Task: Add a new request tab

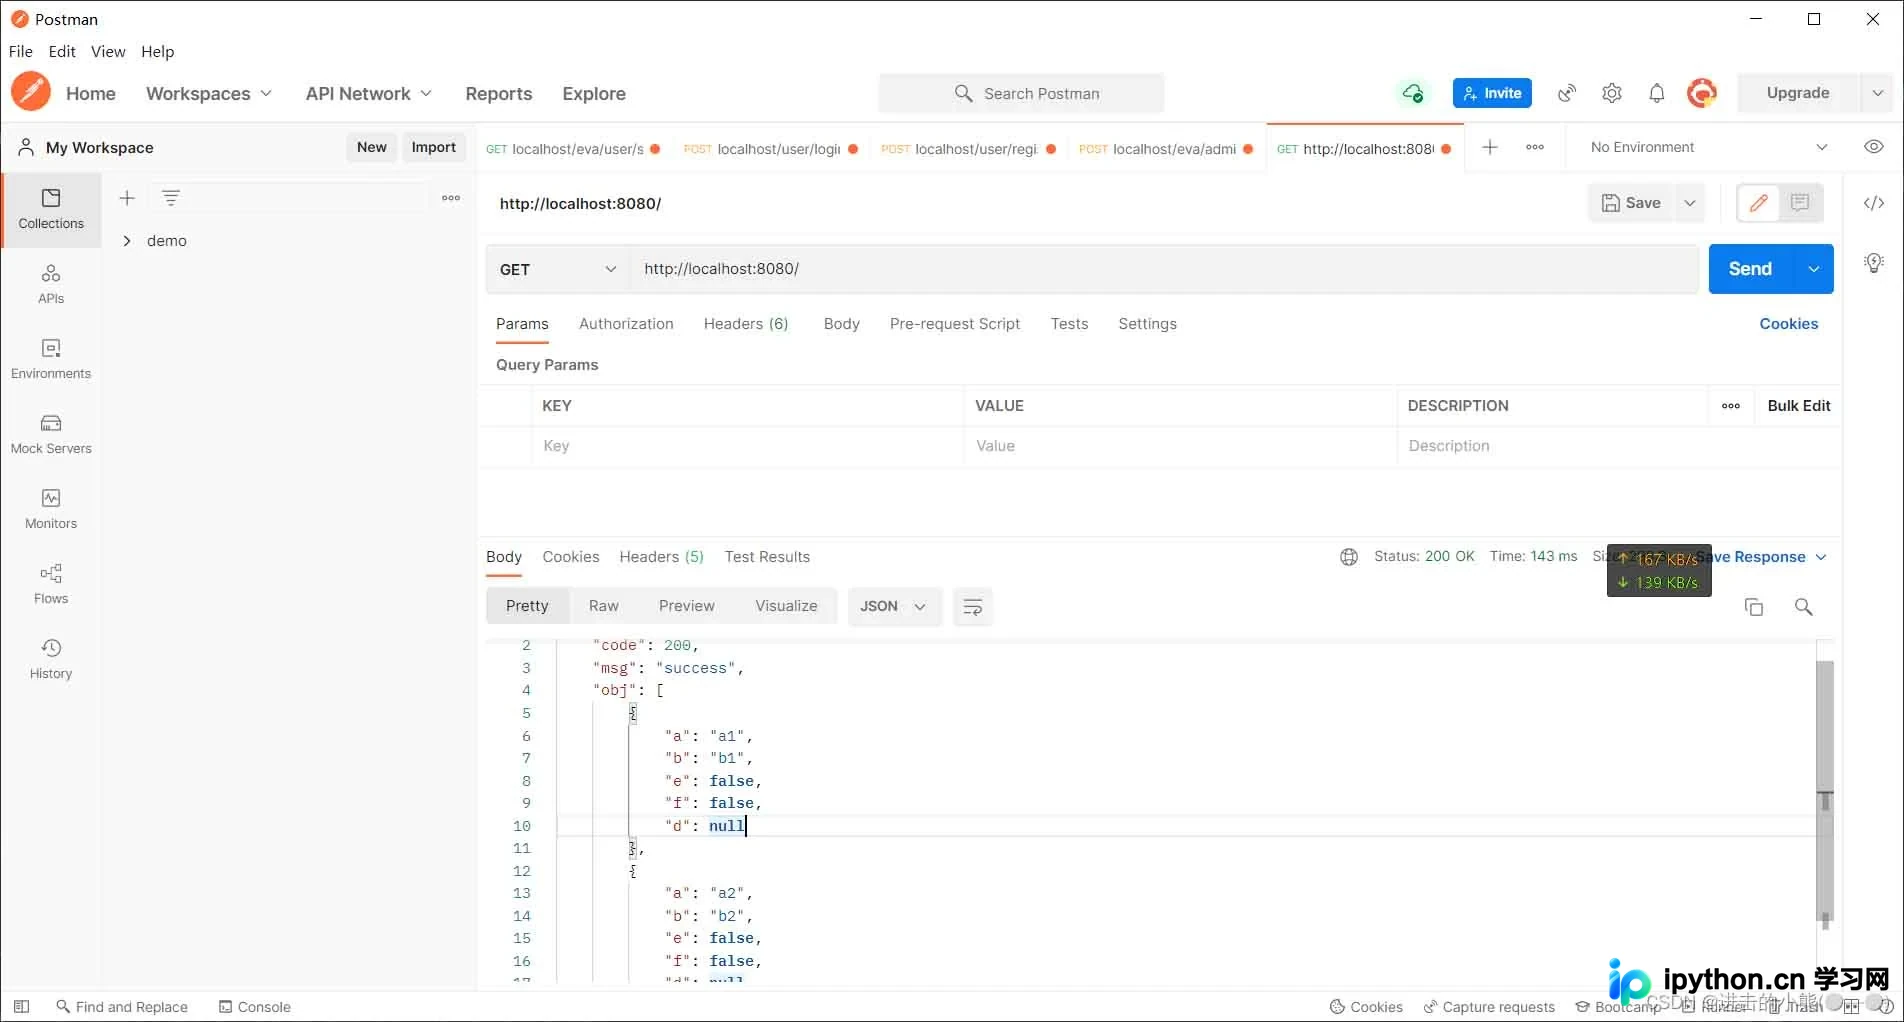Action: click(x=1490, y=147)
